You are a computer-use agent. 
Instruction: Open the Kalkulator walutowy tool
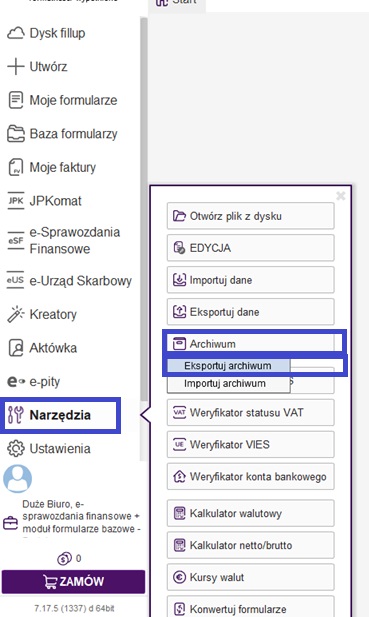click(x=250, y=513)
